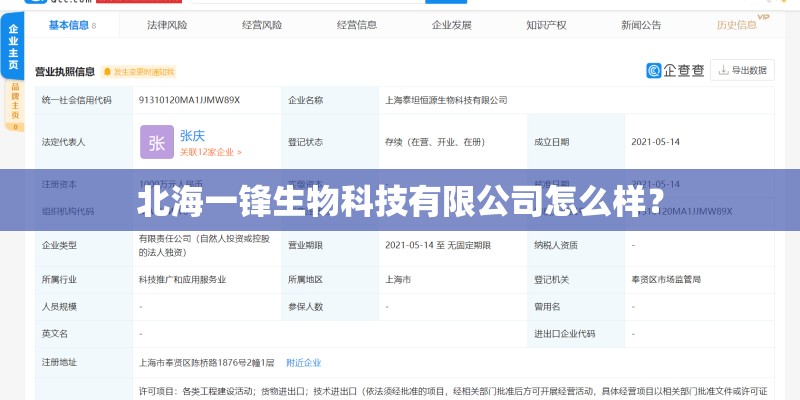Click the 曾用名 label
The width and height of the screenshot is (800, 400).
click(x=547, y=307)
